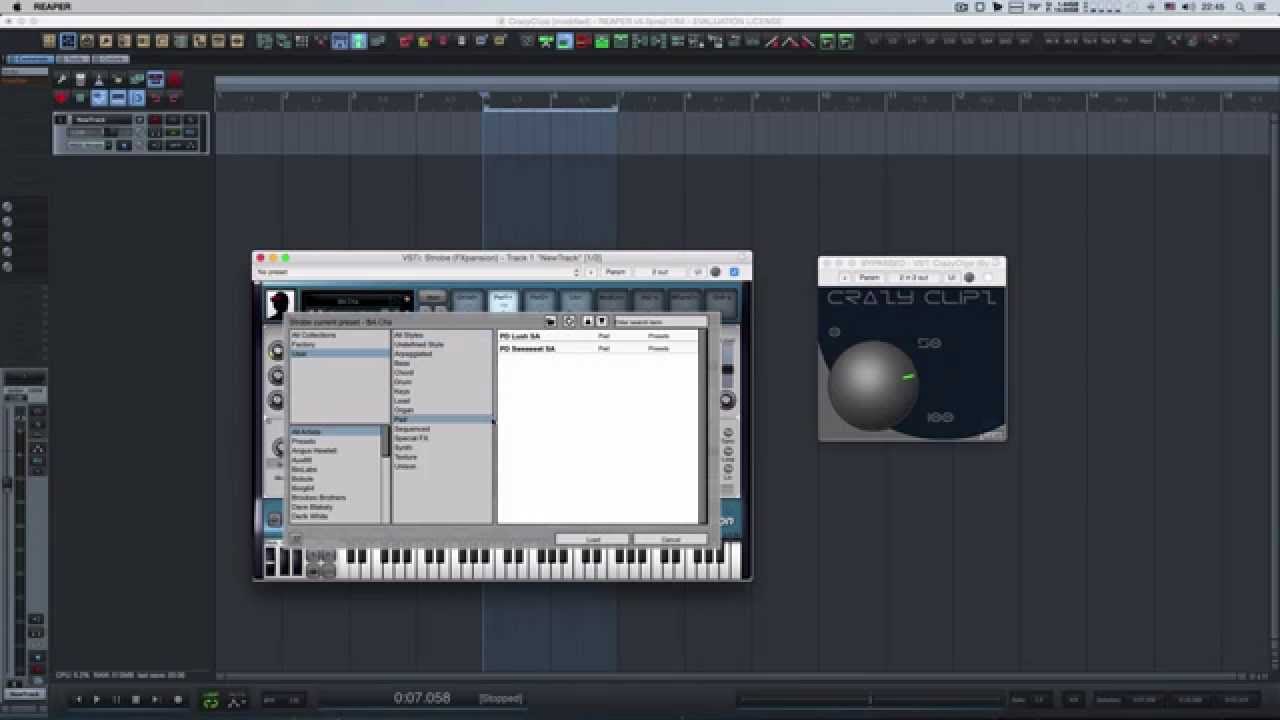The width and height of the screenshot is (1280, 720).
Task: Click 2 in 2 out button in CrazyClipz window
Action: coord(914,277)
